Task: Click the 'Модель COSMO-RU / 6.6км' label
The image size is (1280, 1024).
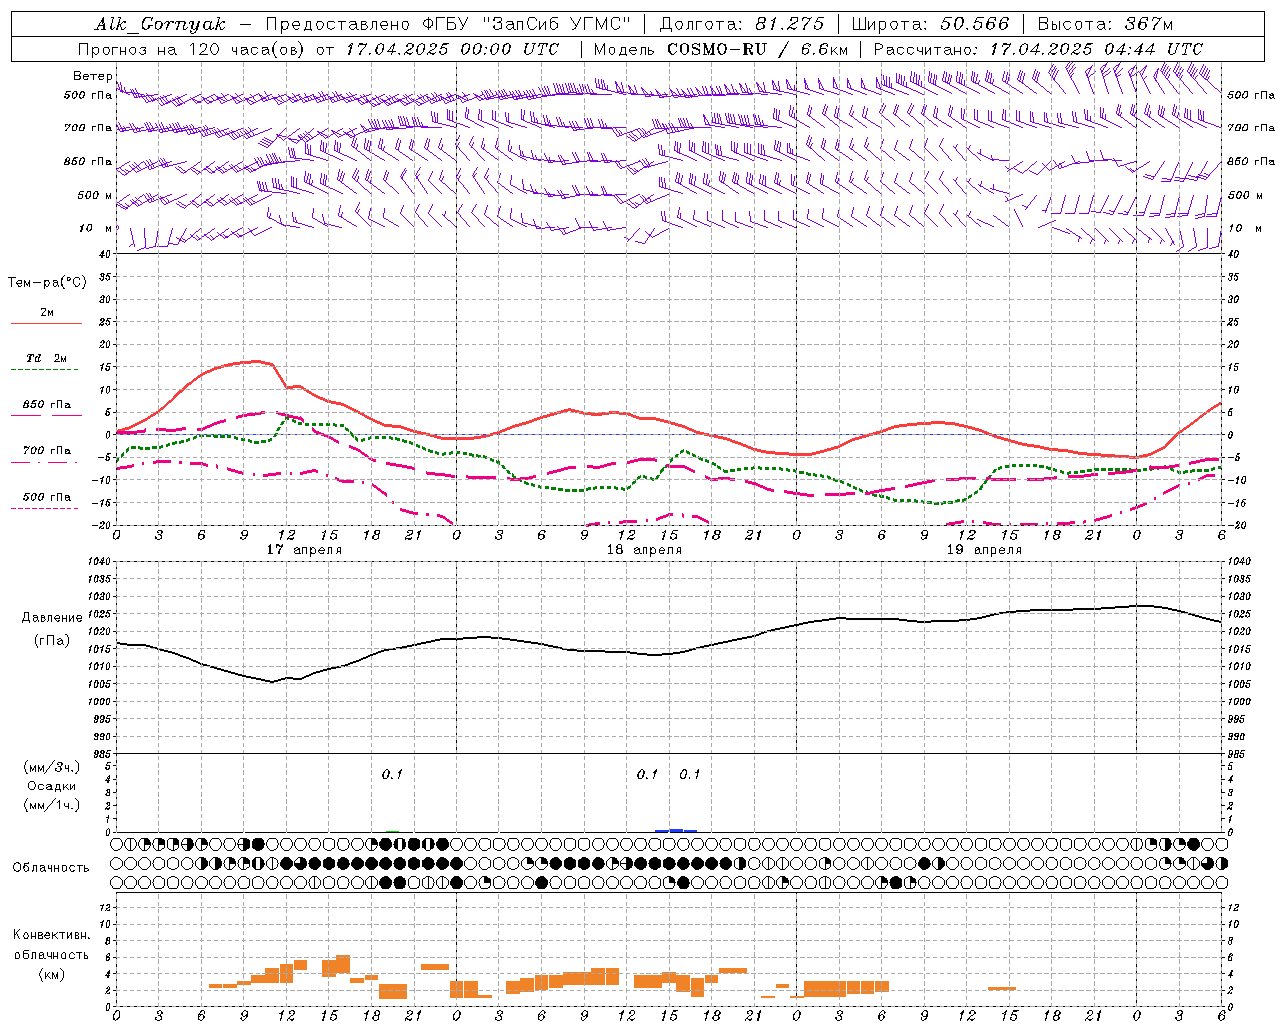Action: click(720, 49)
